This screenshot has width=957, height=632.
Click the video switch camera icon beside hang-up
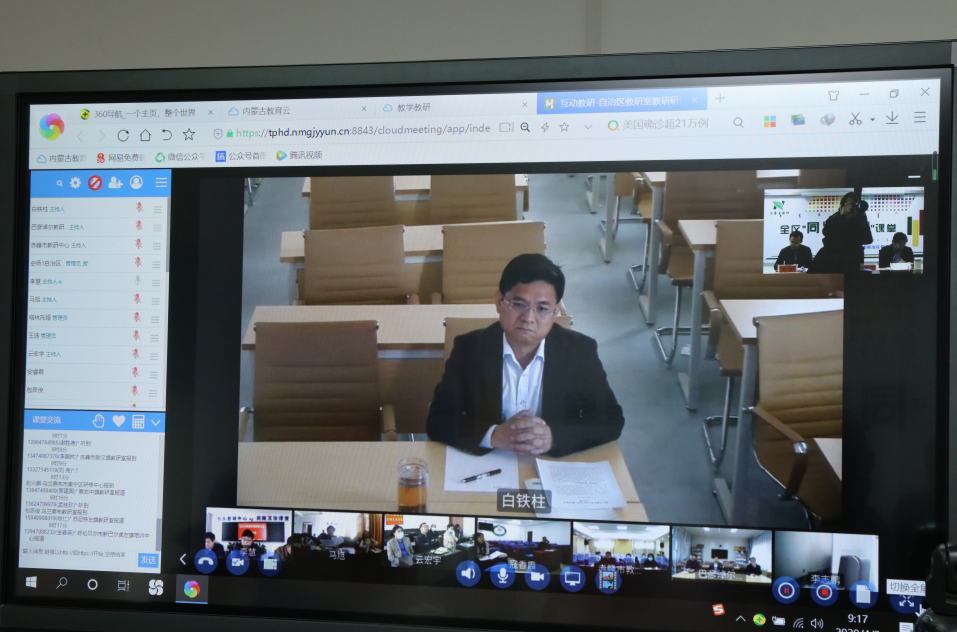237,562
